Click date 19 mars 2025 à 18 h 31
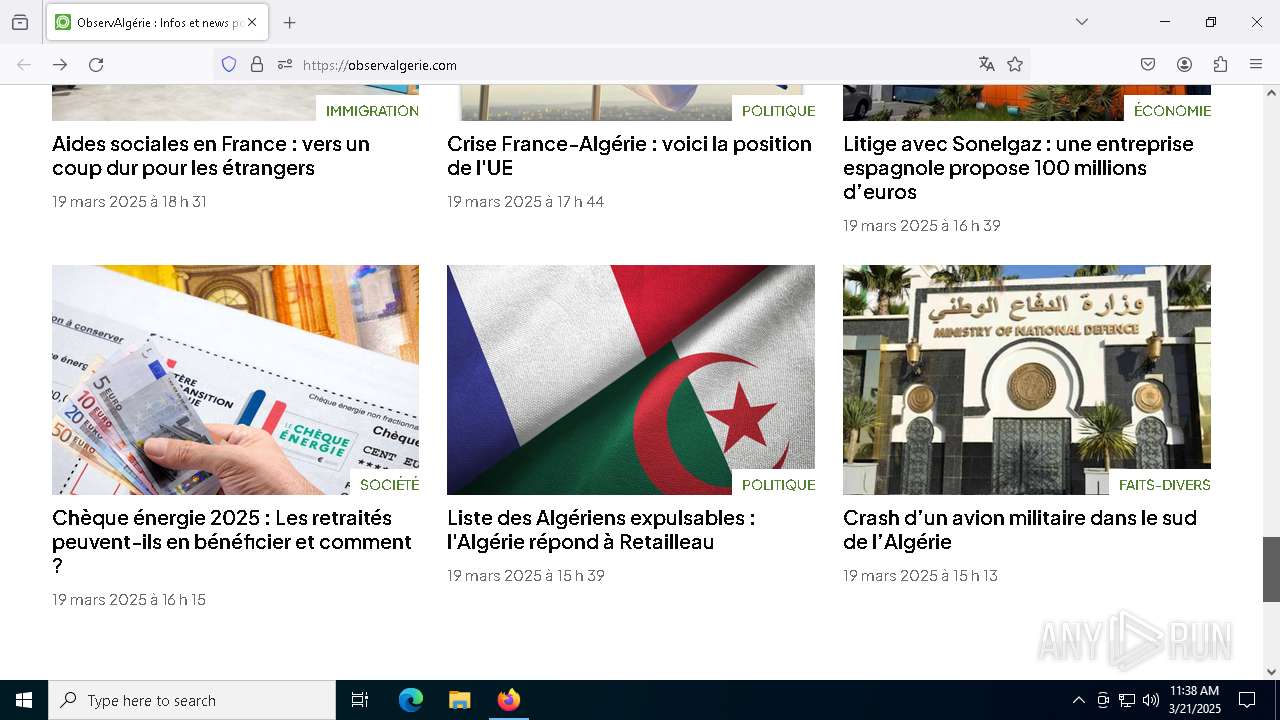Viewport: 1280px width, 720px height. tap(129, 202)
